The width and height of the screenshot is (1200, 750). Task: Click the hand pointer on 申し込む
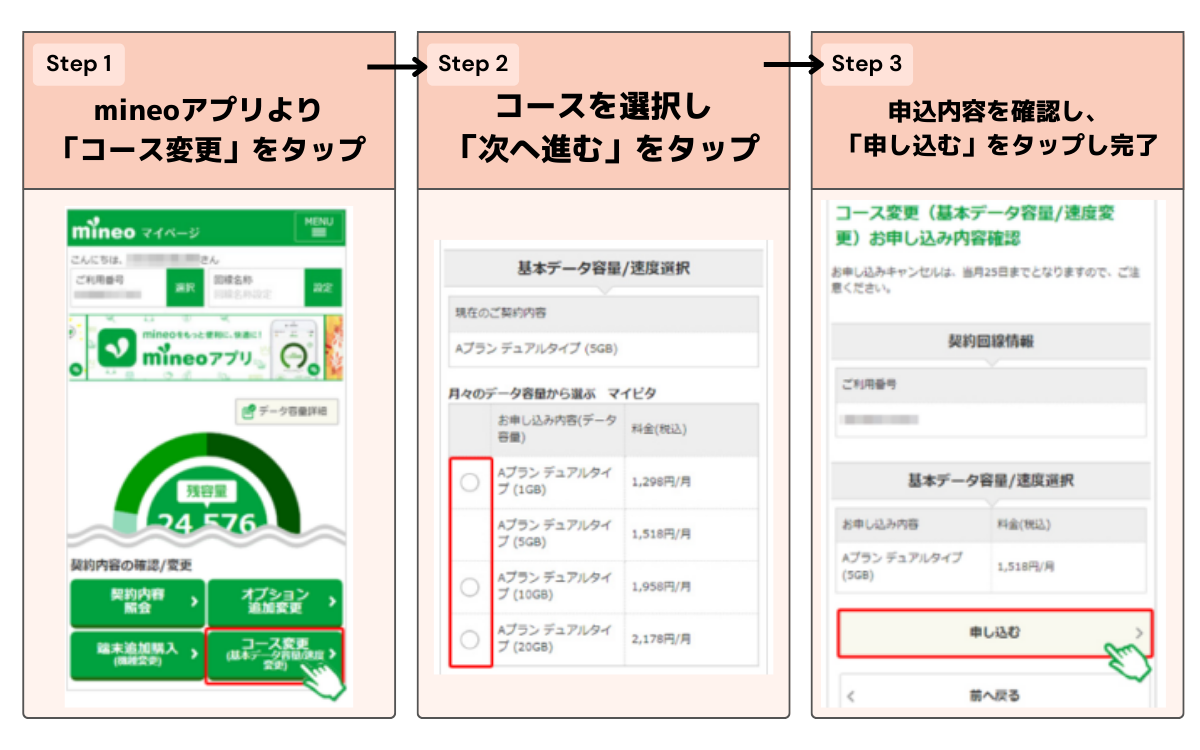click(1128, 660)
